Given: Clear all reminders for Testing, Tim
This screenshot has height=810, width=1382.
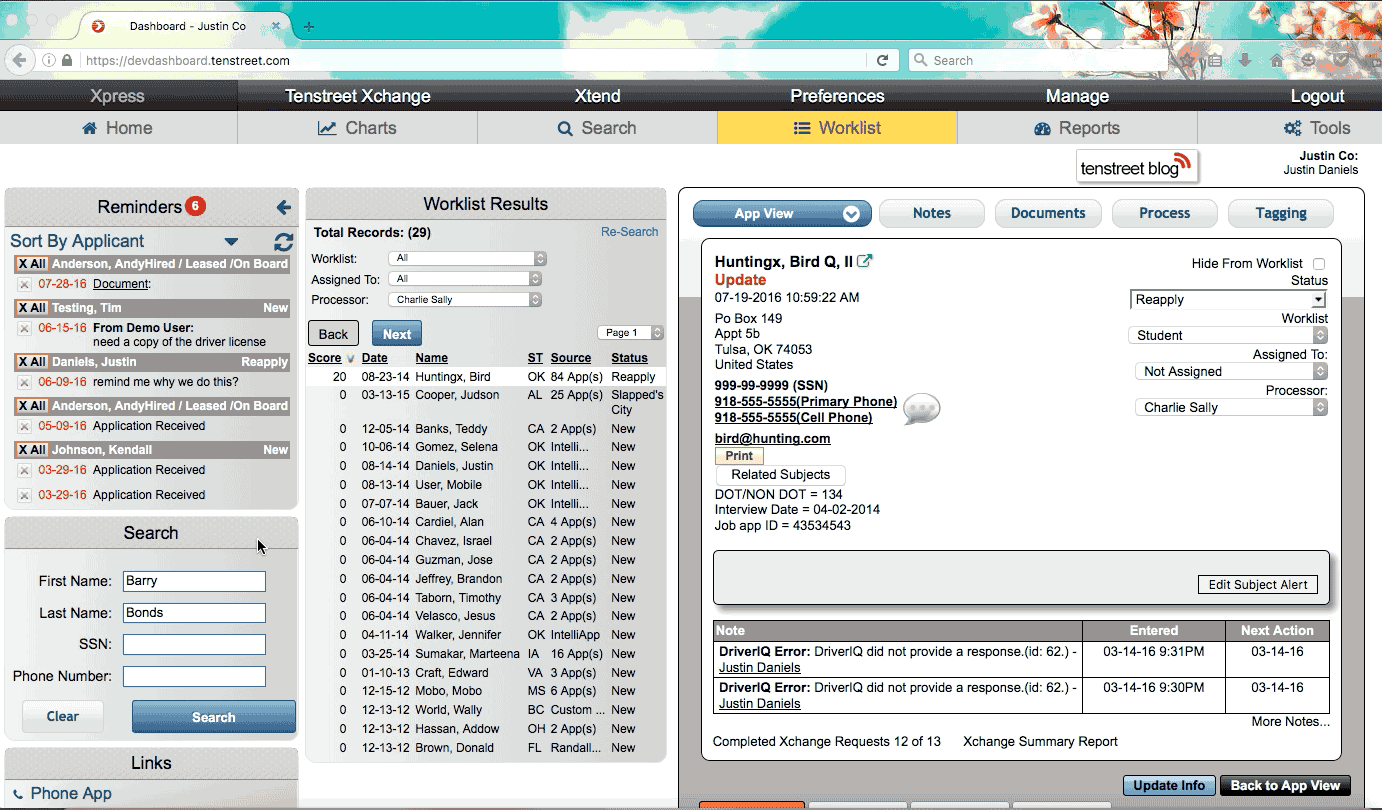Looking at the screenshot, I should coord(32,308).
